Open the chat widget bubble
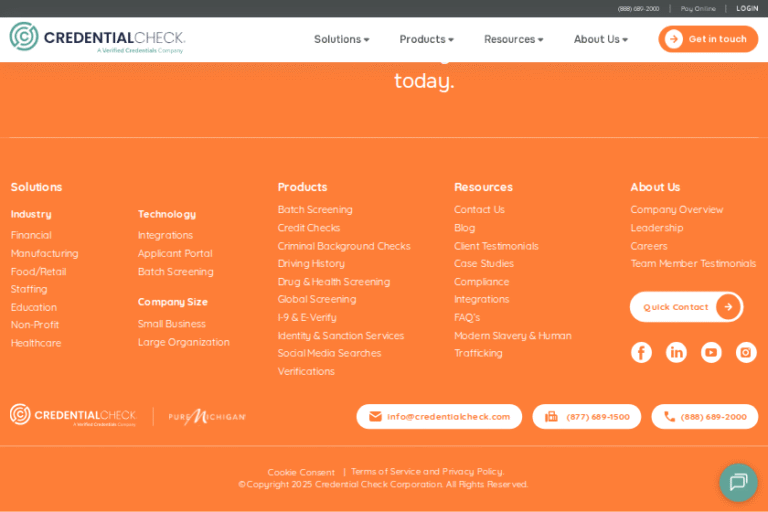 738,482
